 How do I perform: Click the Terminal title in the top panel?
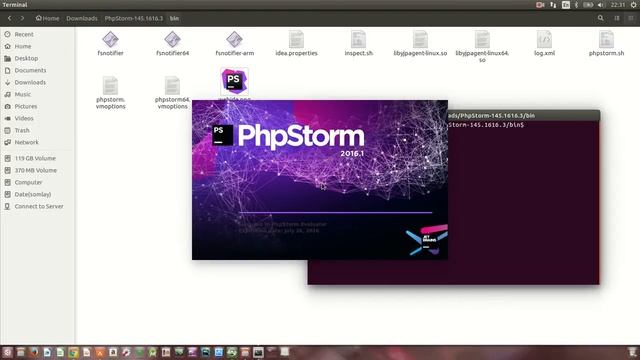[15, 5]
